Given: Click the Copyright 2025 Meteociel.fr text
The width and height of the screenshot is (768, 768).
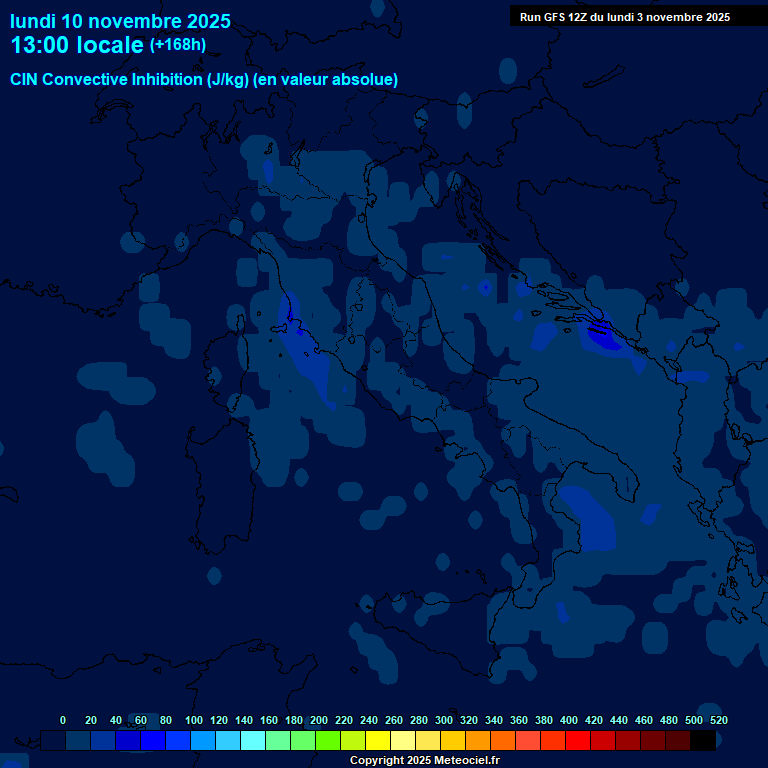Looking at the screenshot, I should click(x=424, y=761).
